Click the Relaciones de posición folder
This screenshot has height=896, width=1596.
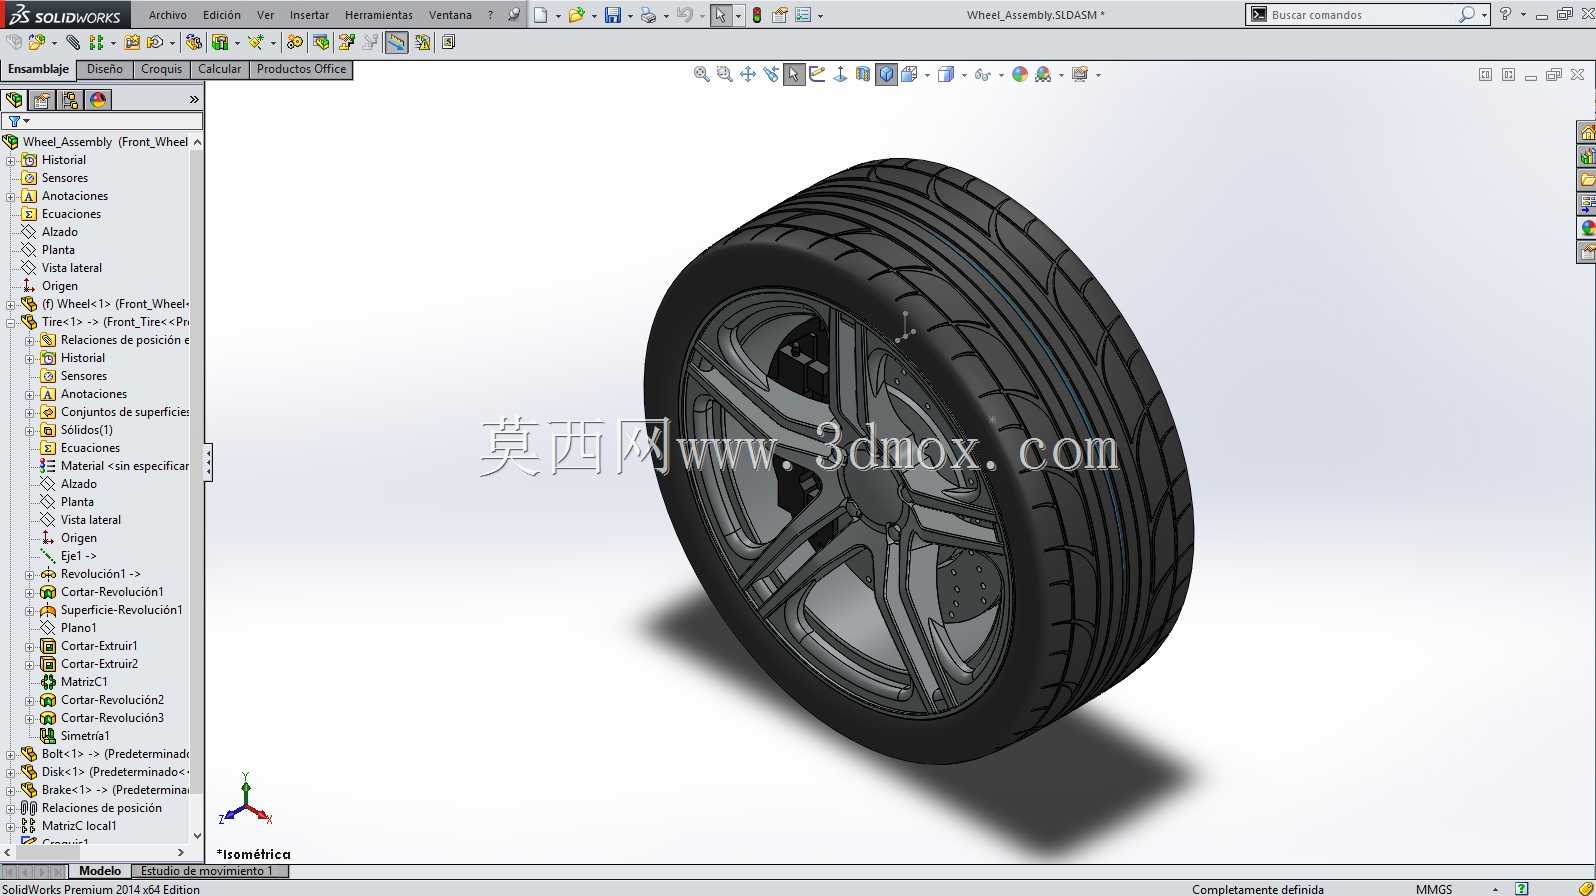(101, 808)
